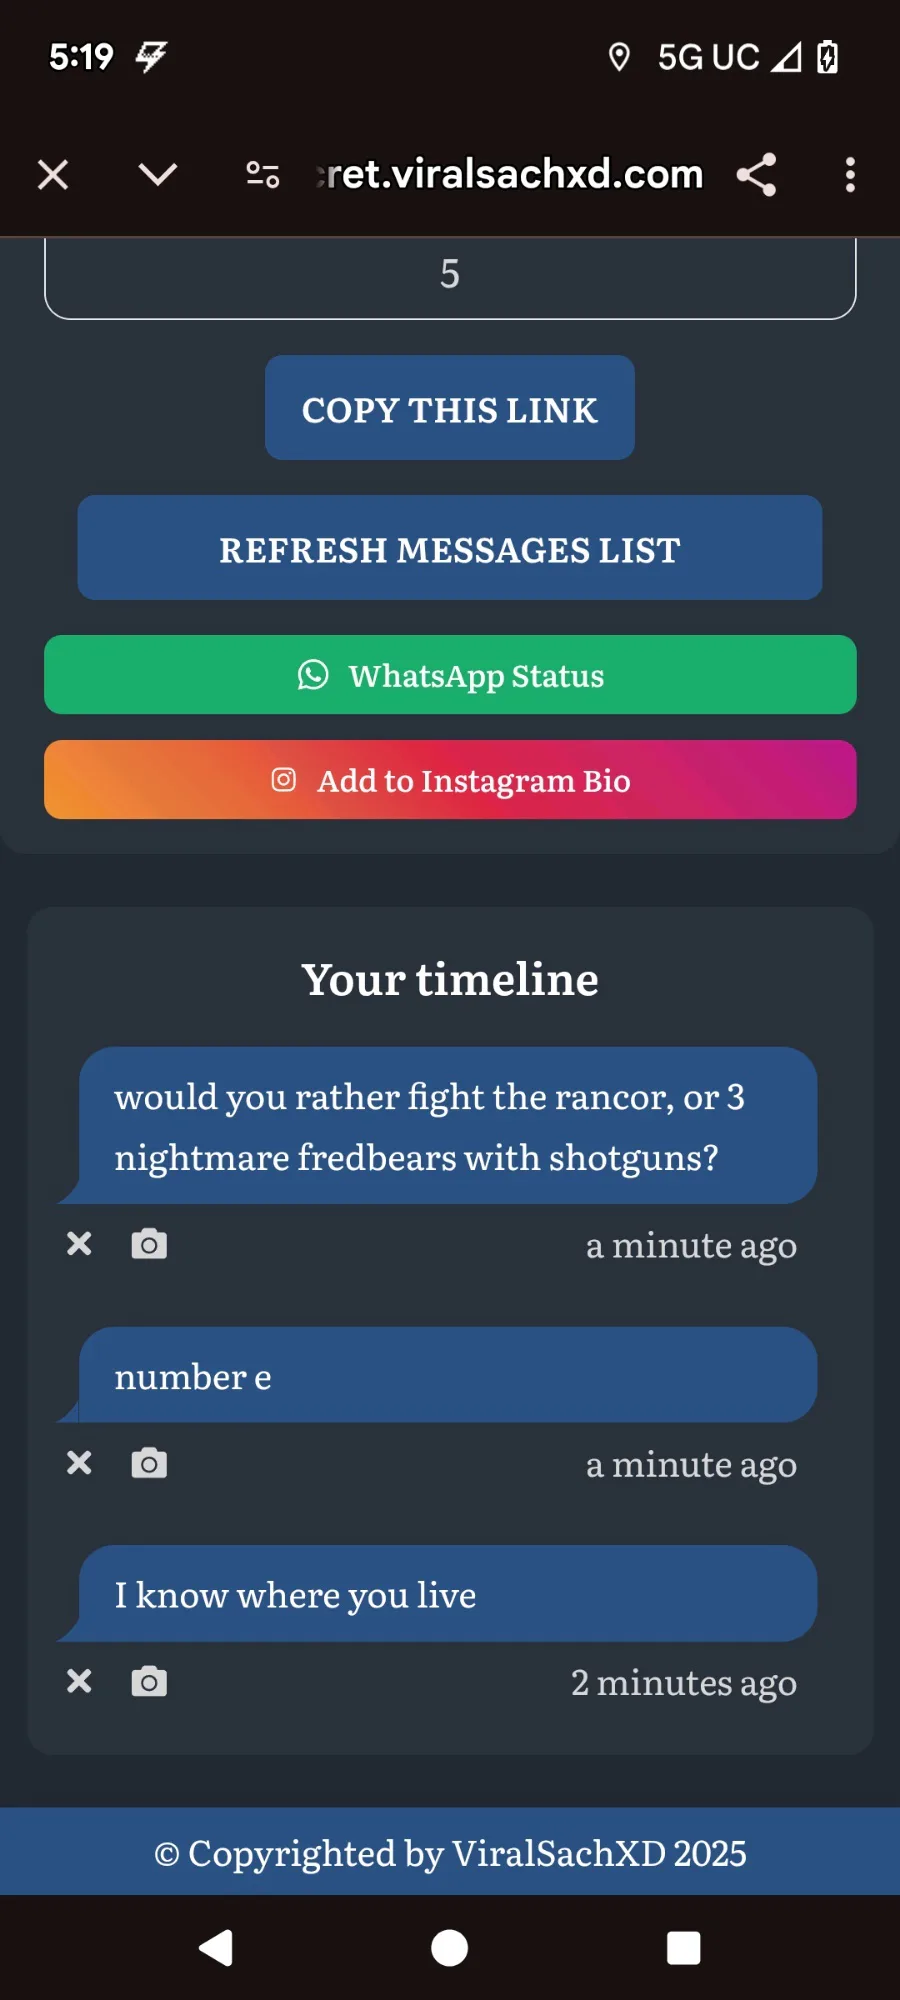Share this page via share icon
Image resolution: width=900 pixels, height=2000 pixels.
757,175
